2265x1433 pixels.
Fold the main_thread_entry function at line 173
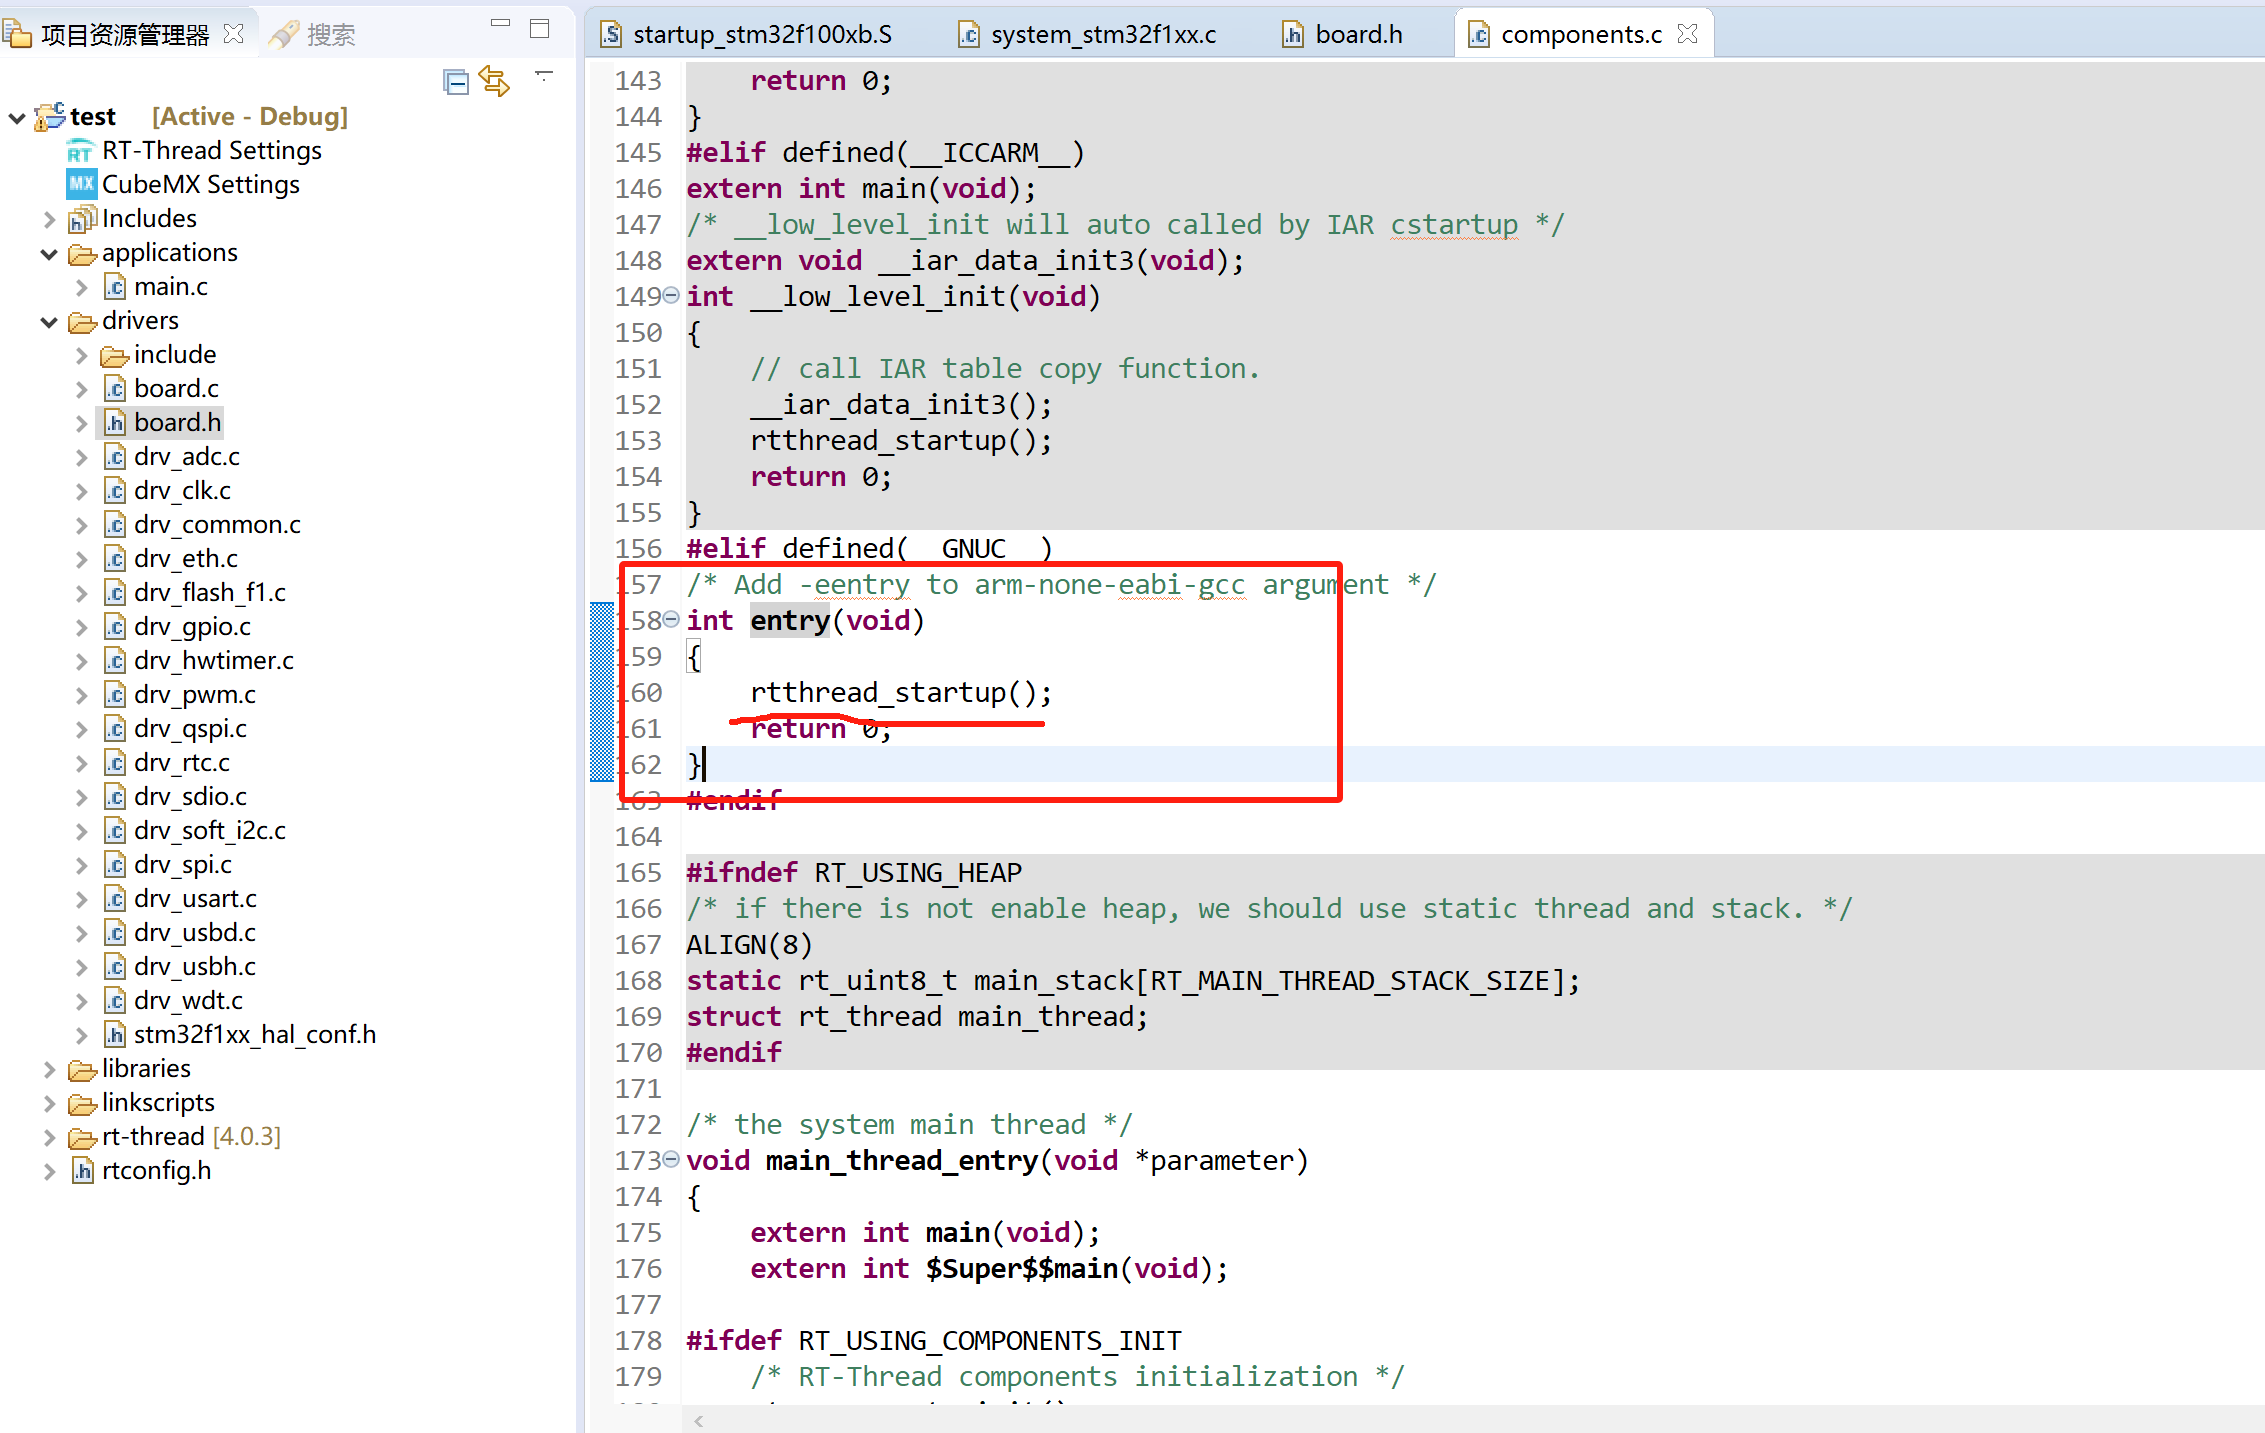point(672,1159)
